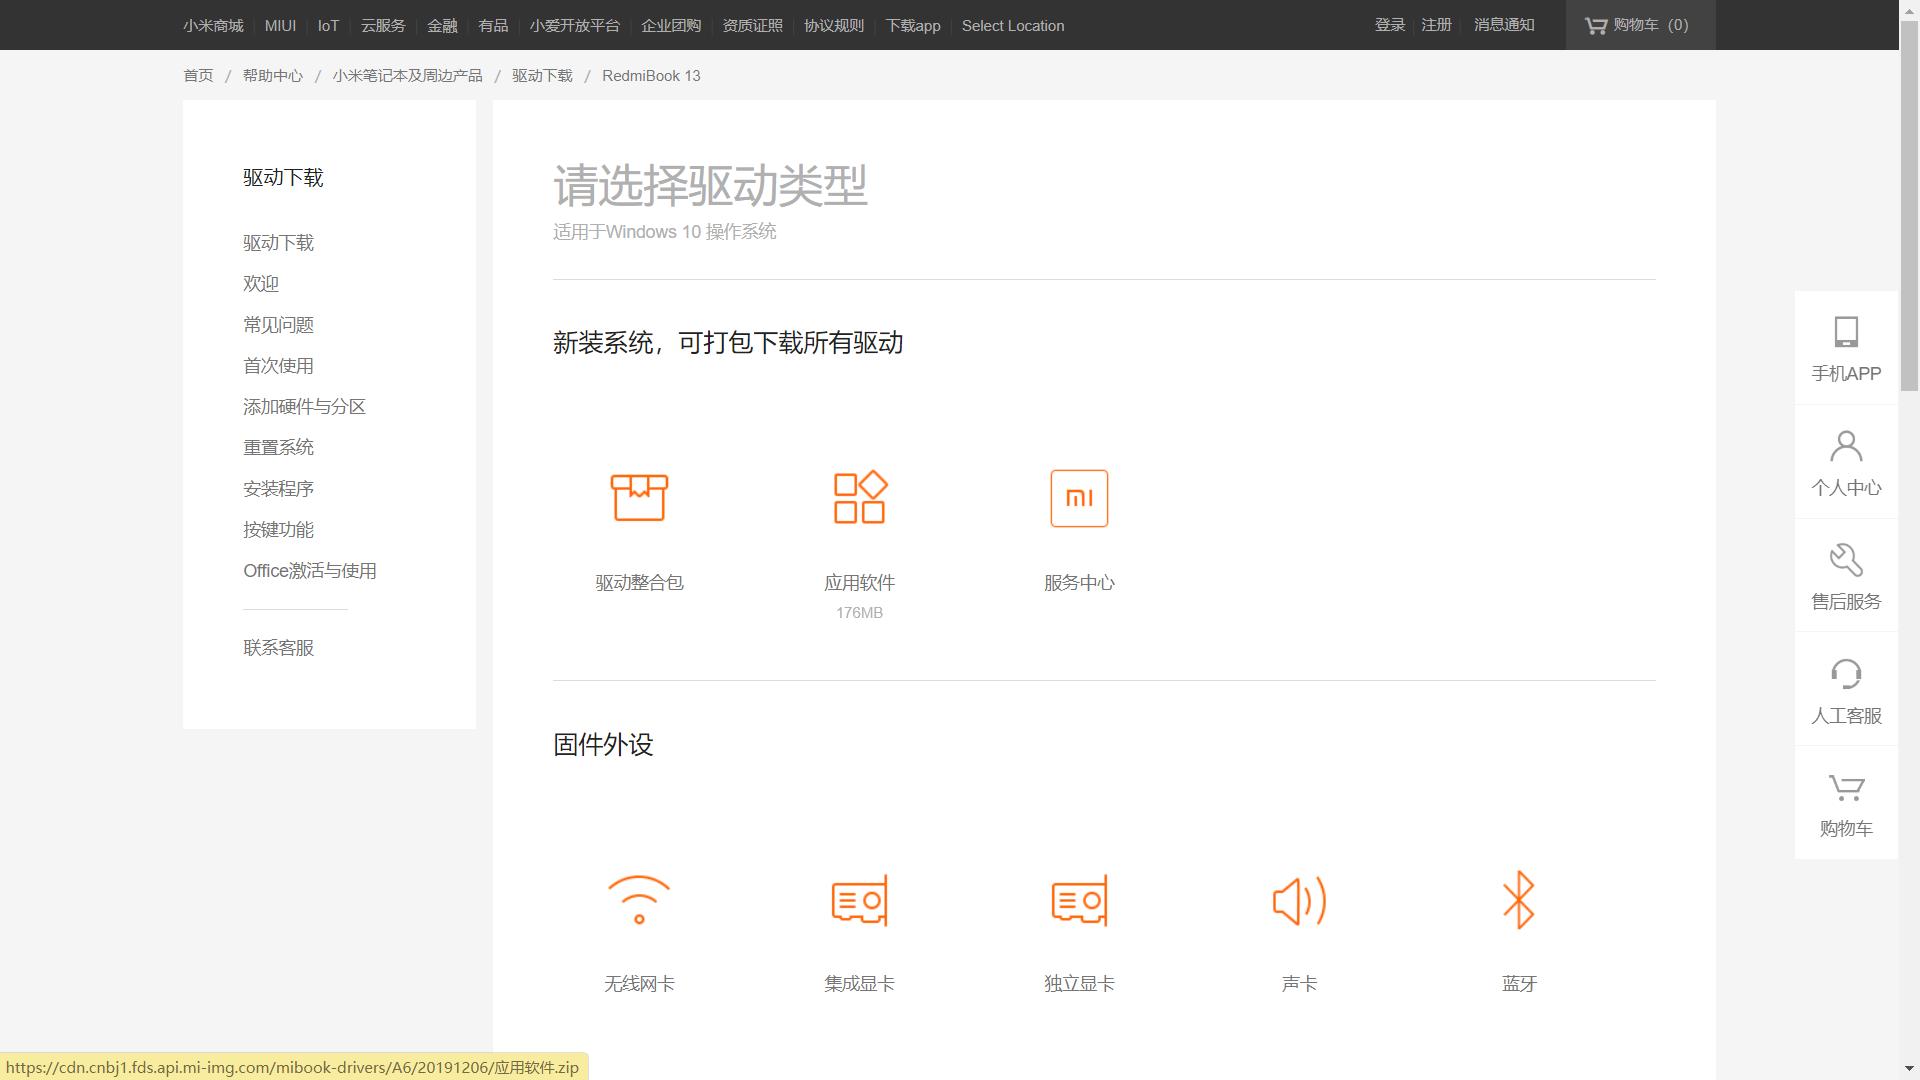The image size is (1920, 1080).
Task: Contact 人工客服 headset icon
Action: 1846,689
